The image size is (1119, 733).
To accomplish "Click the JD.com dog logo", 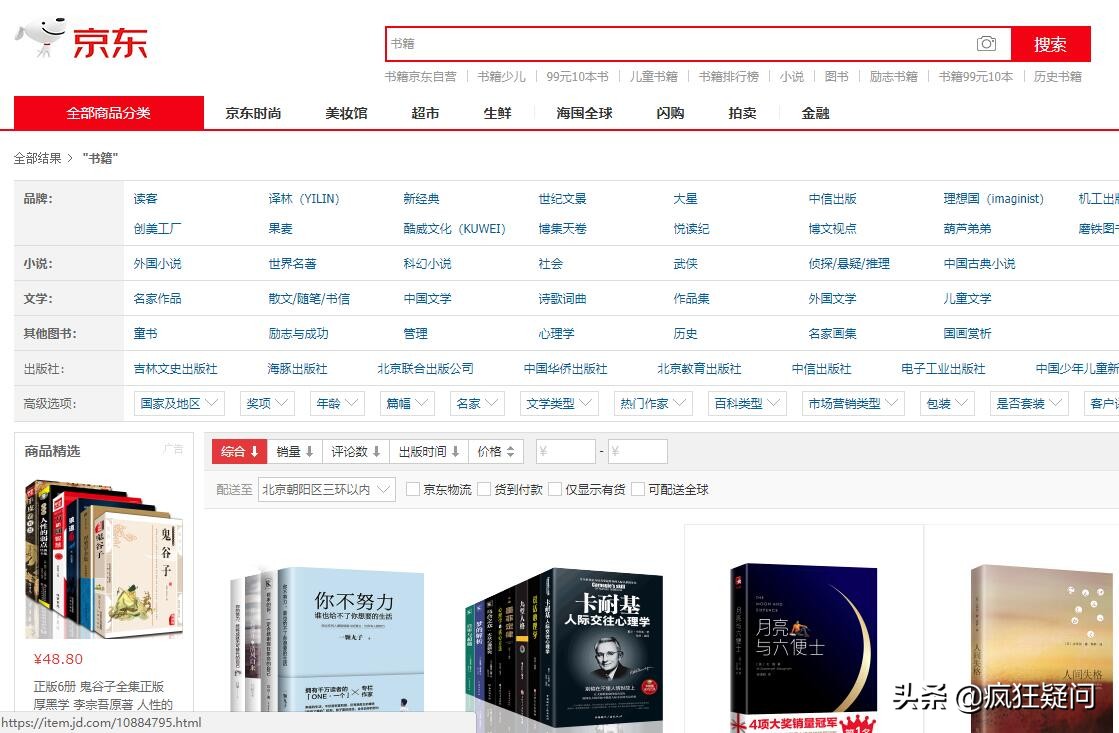I will pos(40,32).
